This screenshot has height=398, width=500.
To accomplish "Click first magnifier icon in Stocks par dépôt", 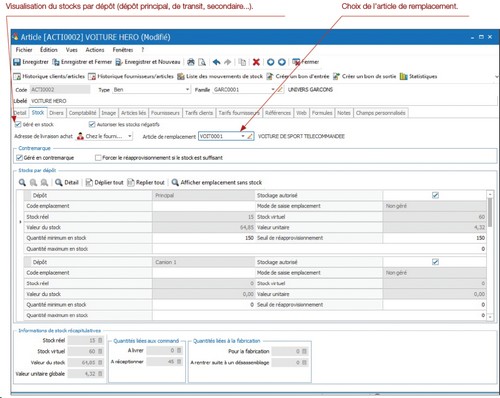I will click(x=22, y=183).
